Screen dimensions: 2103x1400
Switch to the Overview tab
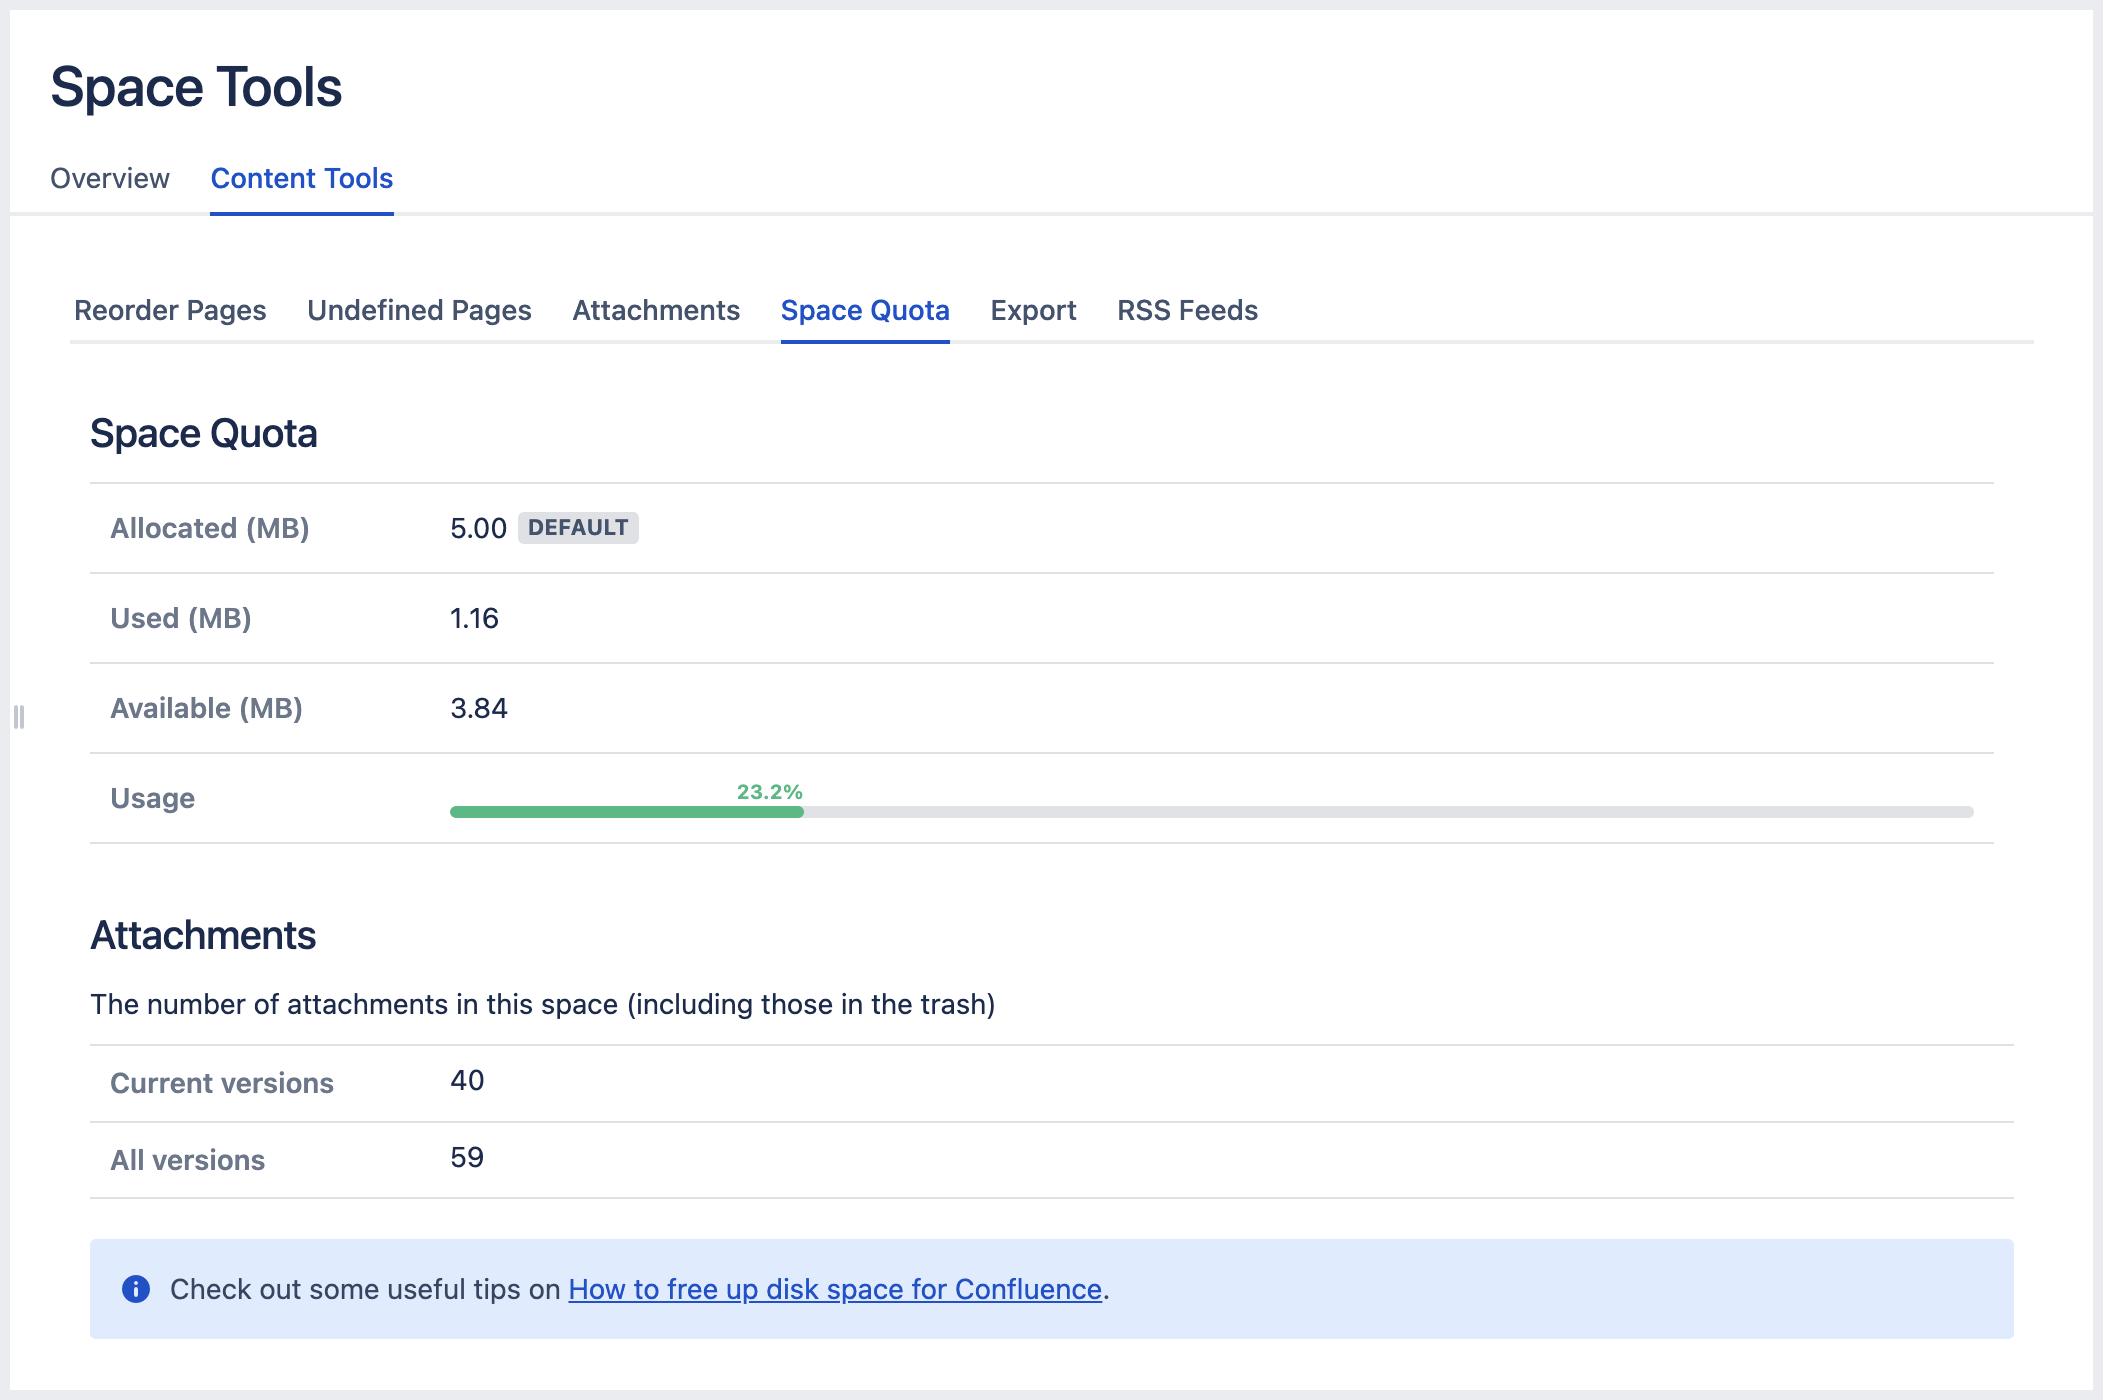point(110,179)
